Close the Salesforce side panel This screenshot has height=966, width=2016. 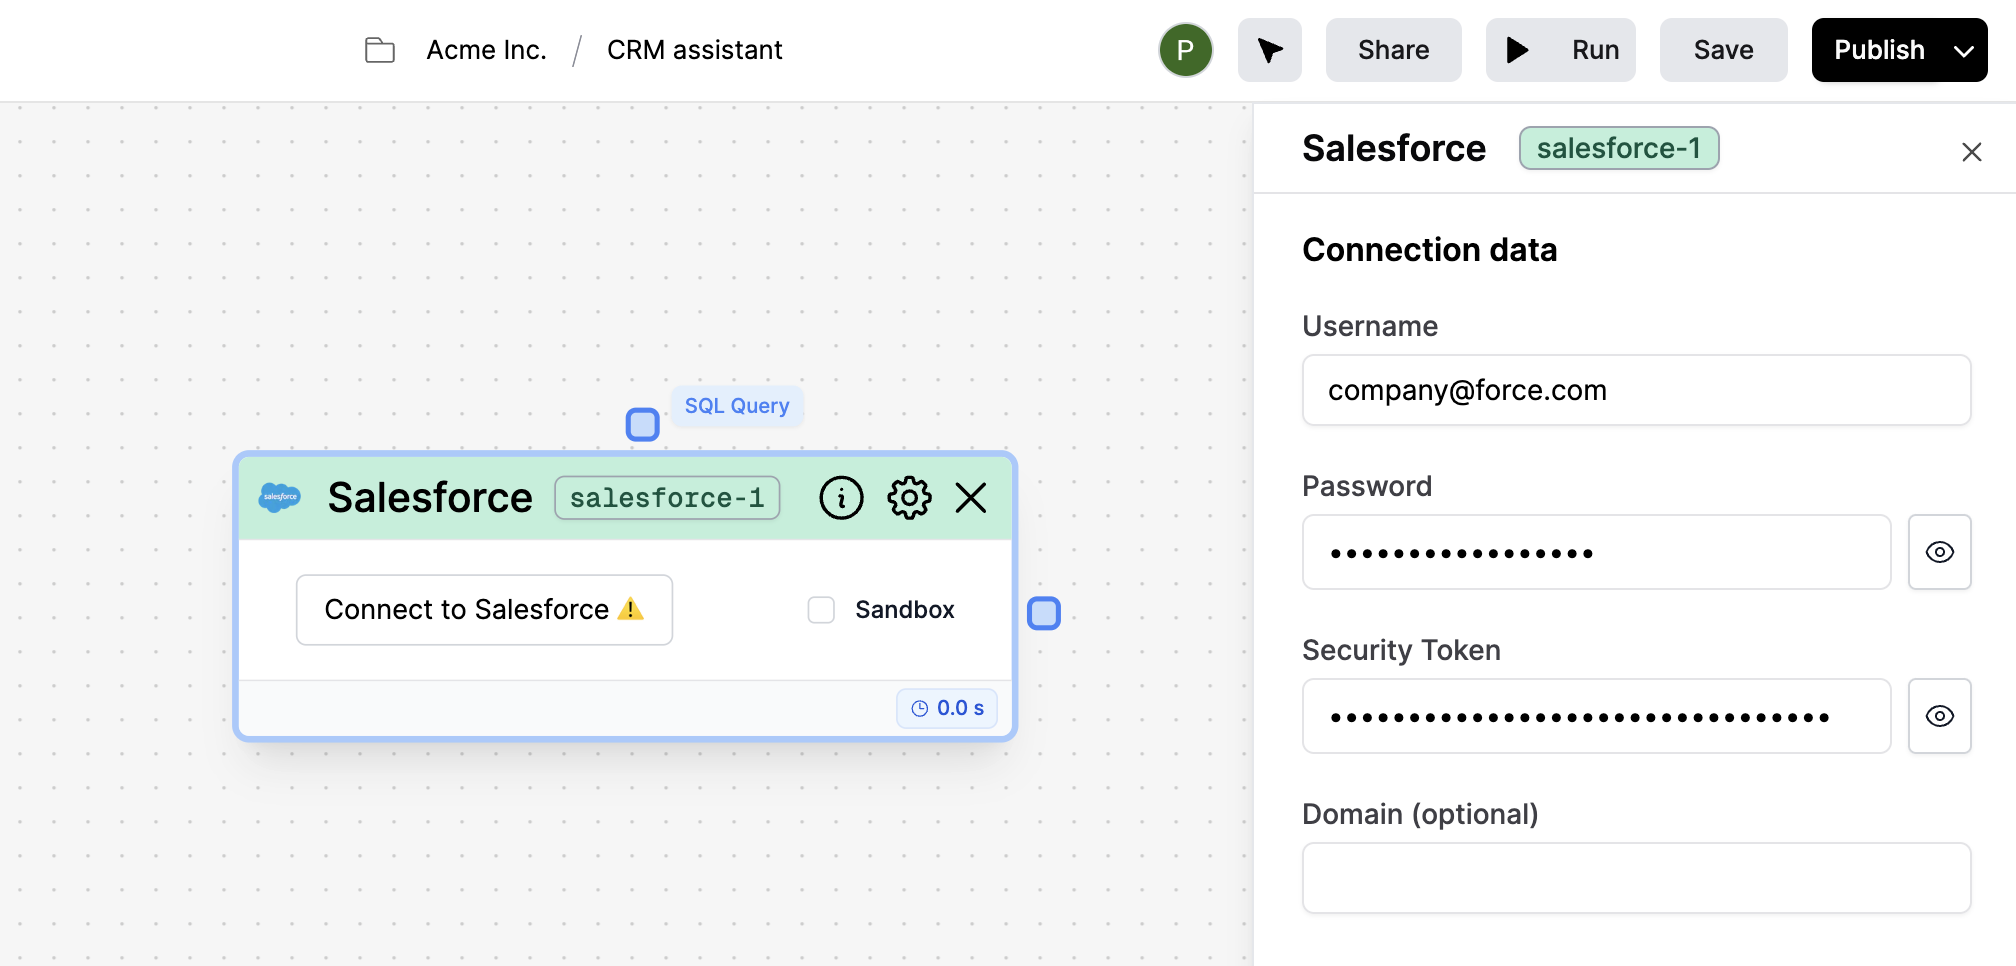point(1971,152)
